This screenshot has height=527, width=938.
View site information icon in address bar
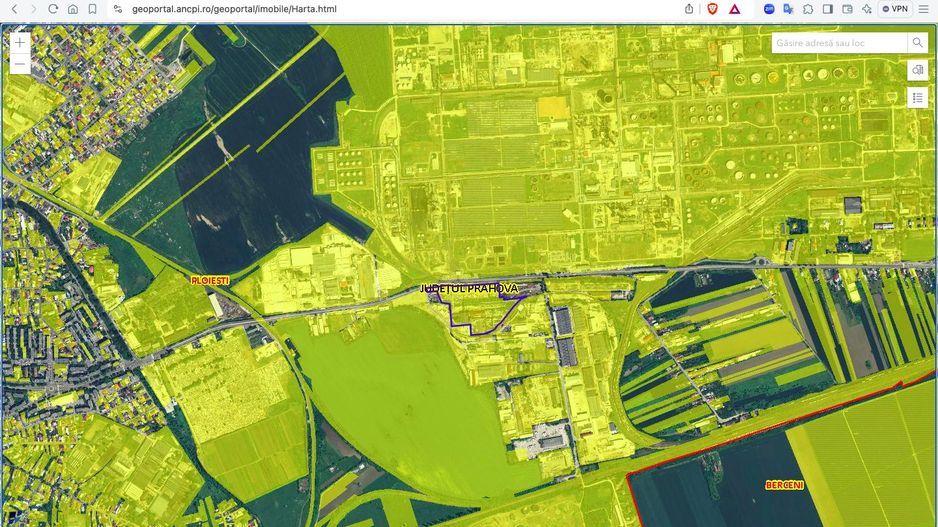coord(118,9)
